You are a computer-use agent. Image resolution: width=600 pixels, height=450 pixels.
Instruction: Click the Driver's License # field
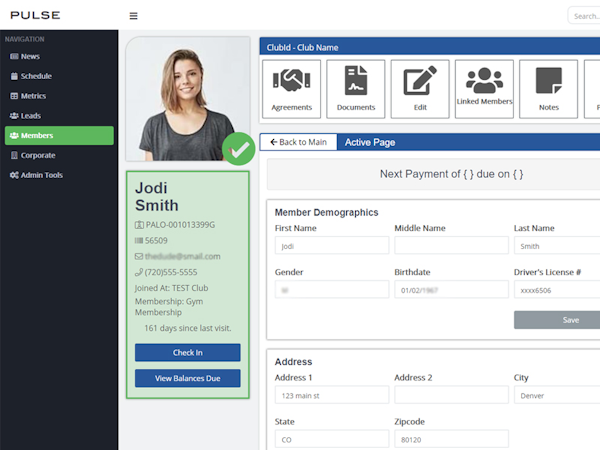[x=557, y=290]
